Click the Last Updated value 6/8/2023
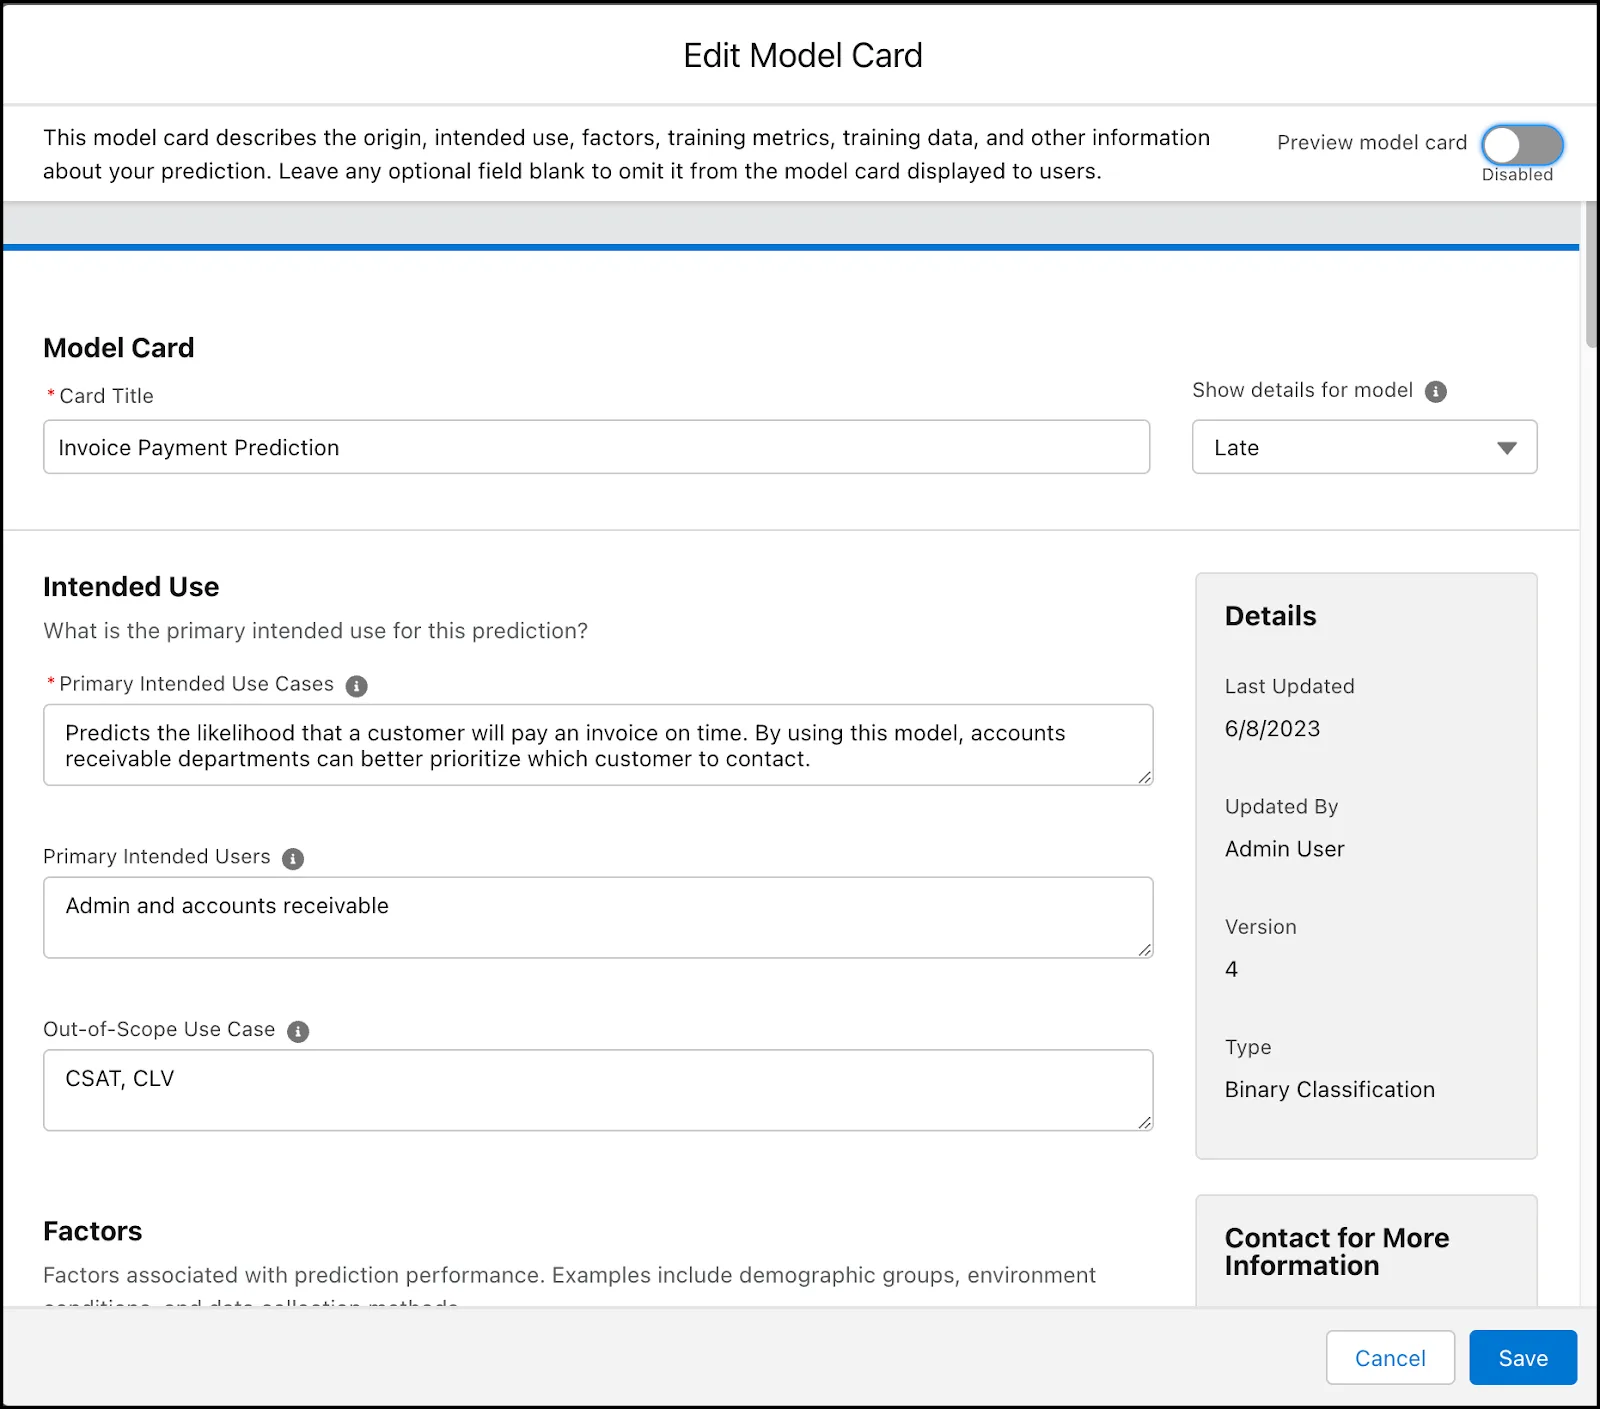 pos(1272,729)
